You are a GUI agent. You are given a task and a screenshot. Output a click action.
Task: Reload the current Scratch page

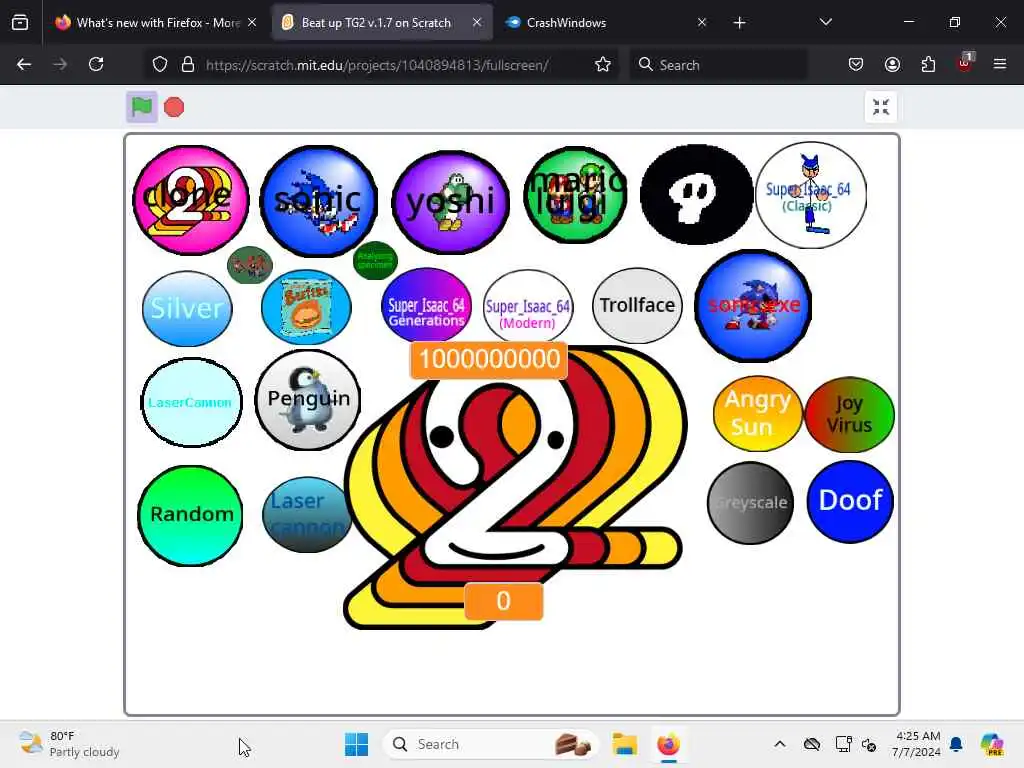tap(96, 64)
